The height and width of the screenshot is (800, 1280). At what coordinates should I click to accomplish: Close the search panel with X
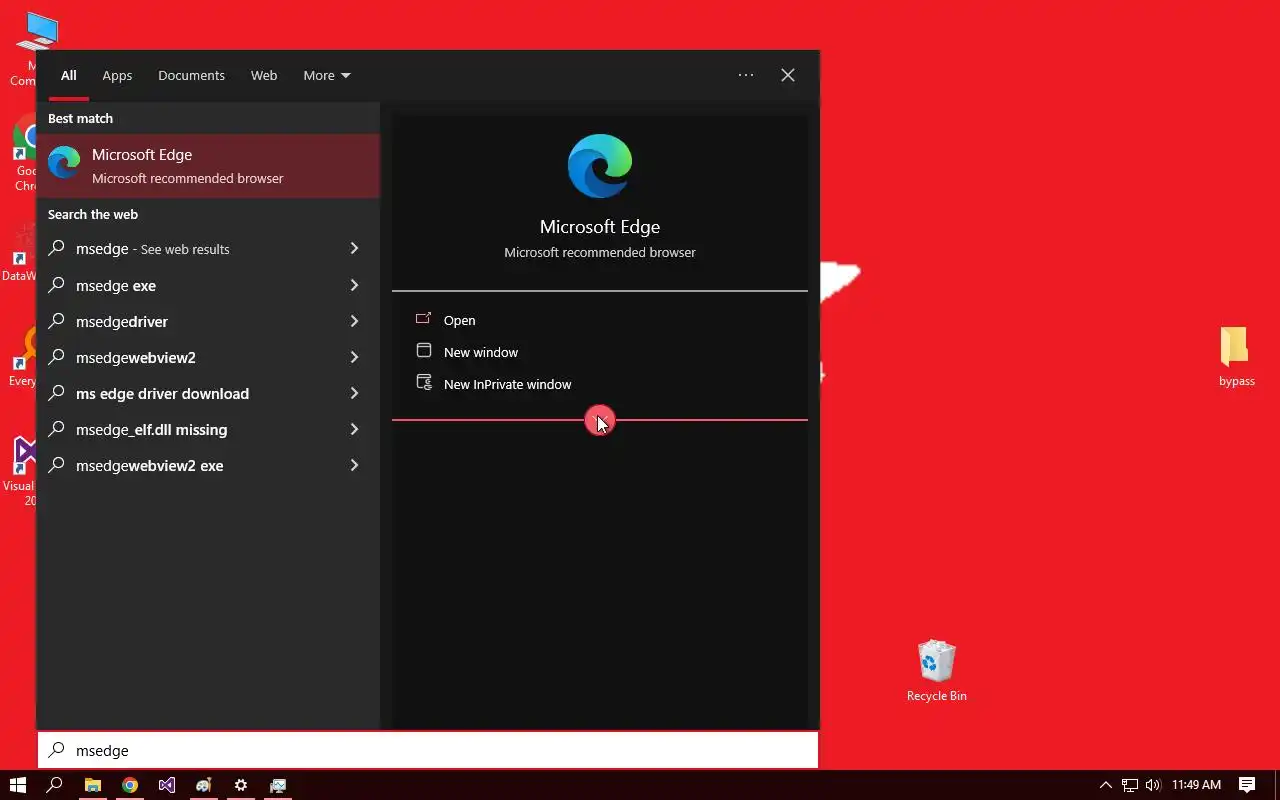[x=788, y=75]
